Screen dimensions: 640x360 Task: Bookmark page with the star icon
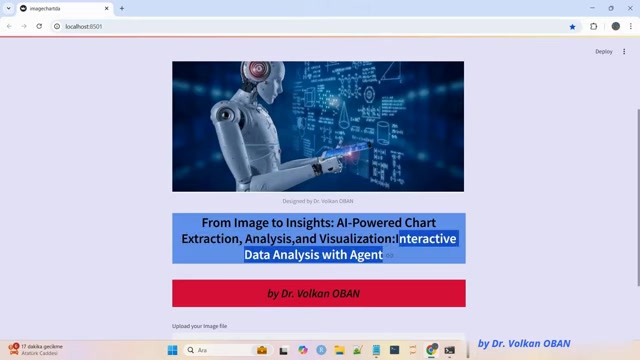tap(572, 27)
